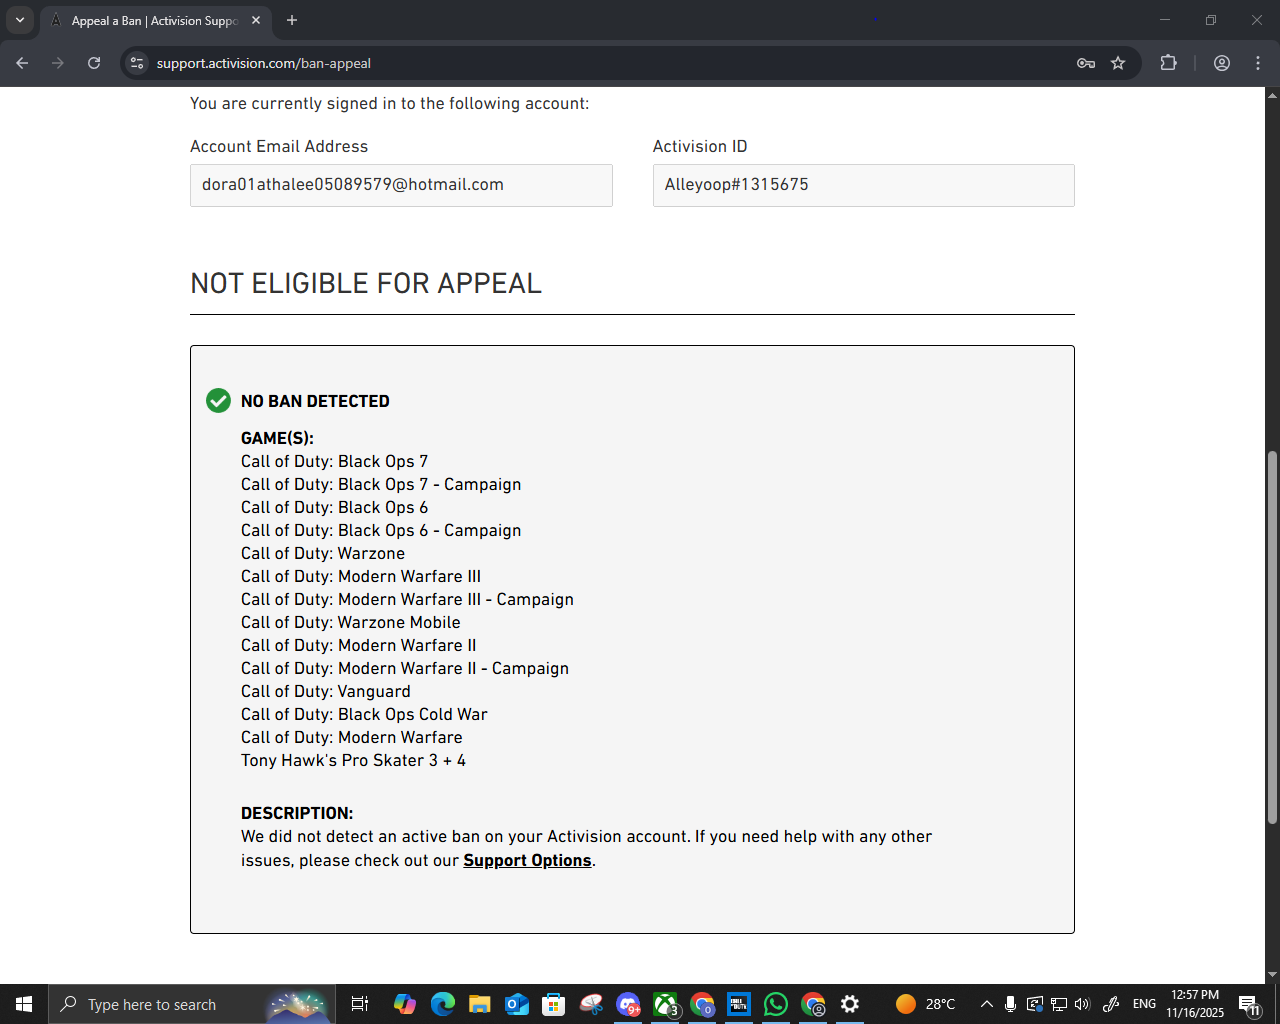This screenshot has height=1024, width=1280.
Task: Select 'Call of Duty: Warzone Mobile' text
Action: (x=351, y=622)
